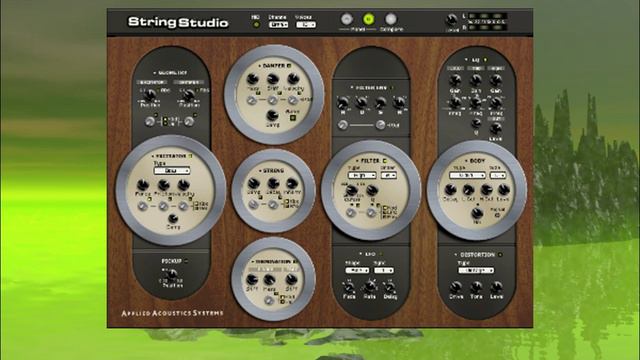Turn the Filter Env Decay knob
The image size is (640, 360).
(x=361, y=103)
